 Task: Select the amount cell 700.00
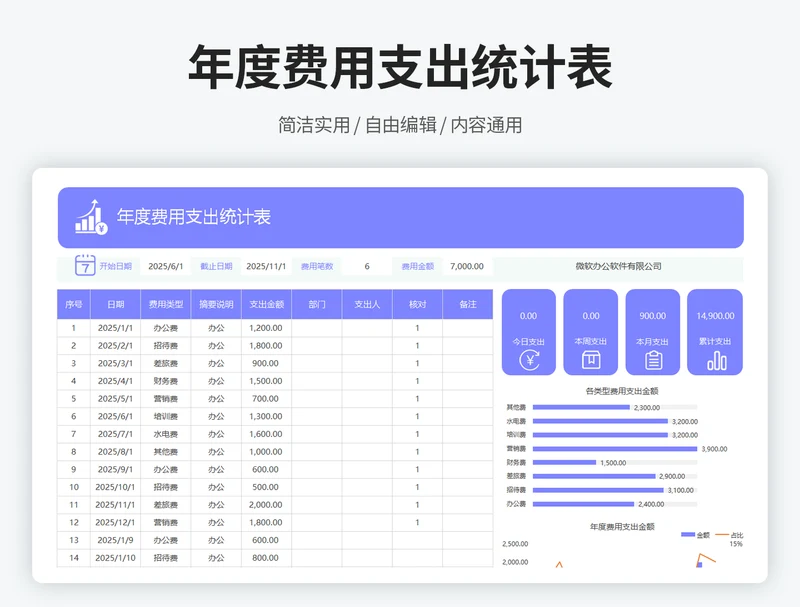coord(266,399)
